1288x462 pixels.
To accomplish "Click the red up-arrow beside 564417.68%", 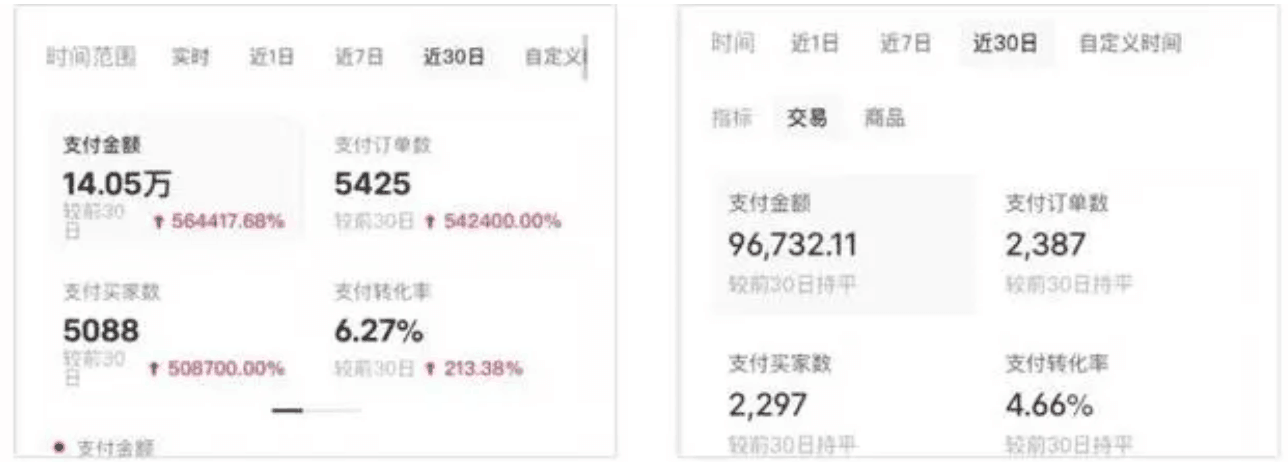I will pyautogui.click(x=158, y=222).
